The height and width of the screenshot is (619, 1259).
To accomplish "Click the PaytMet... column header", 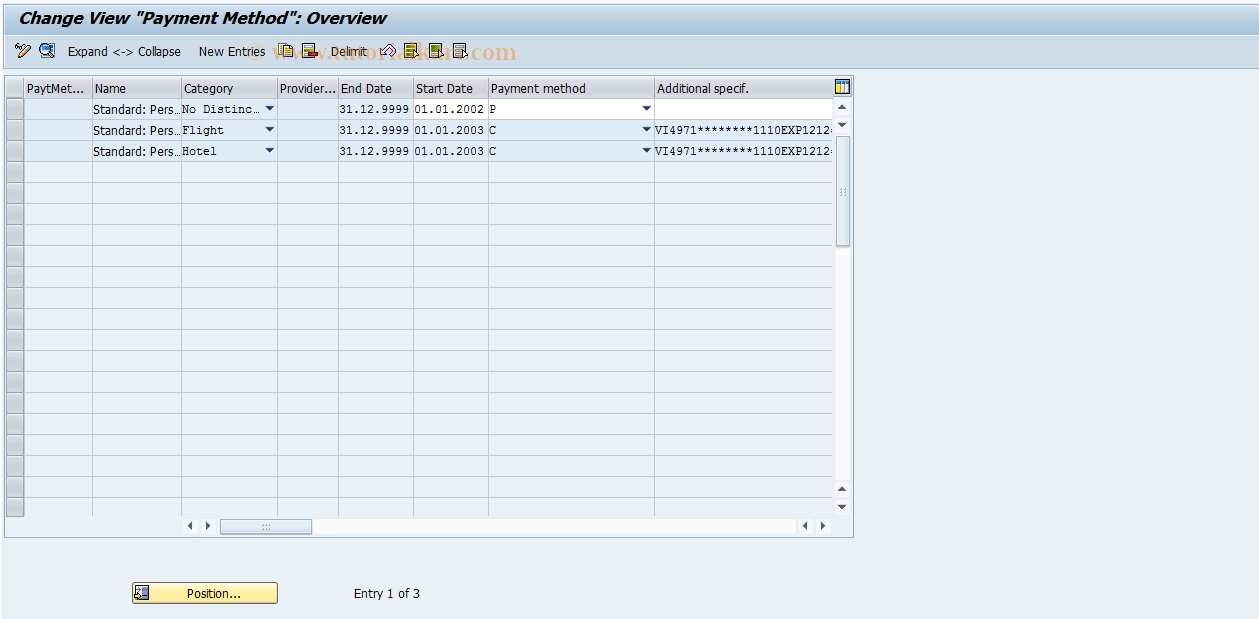I will click(x=58, y=88).
